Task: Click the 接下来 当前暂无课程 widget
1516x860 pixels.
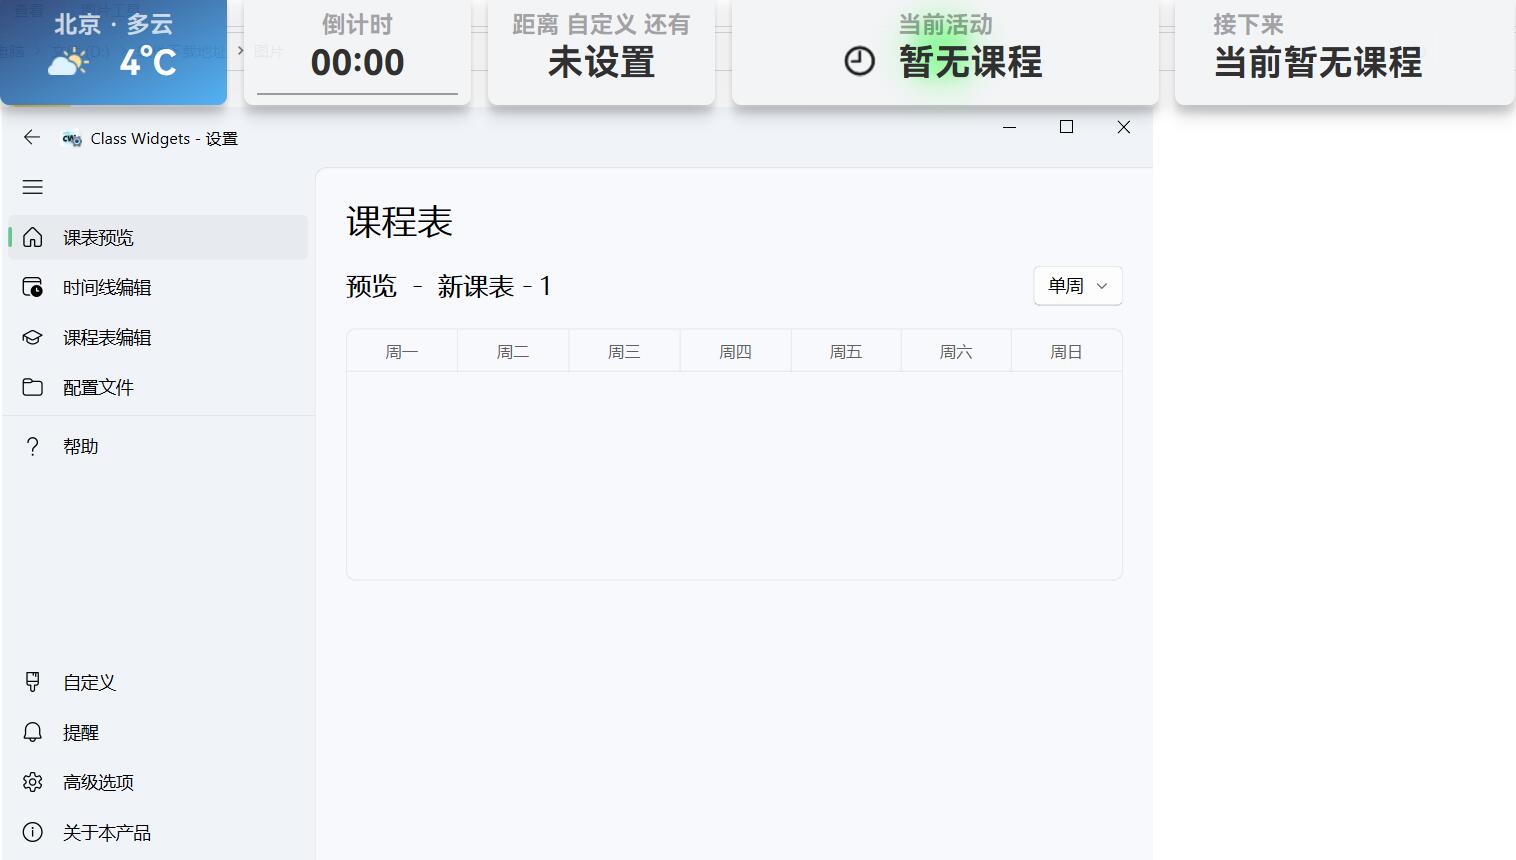Action: click(x=1344, y=52)
